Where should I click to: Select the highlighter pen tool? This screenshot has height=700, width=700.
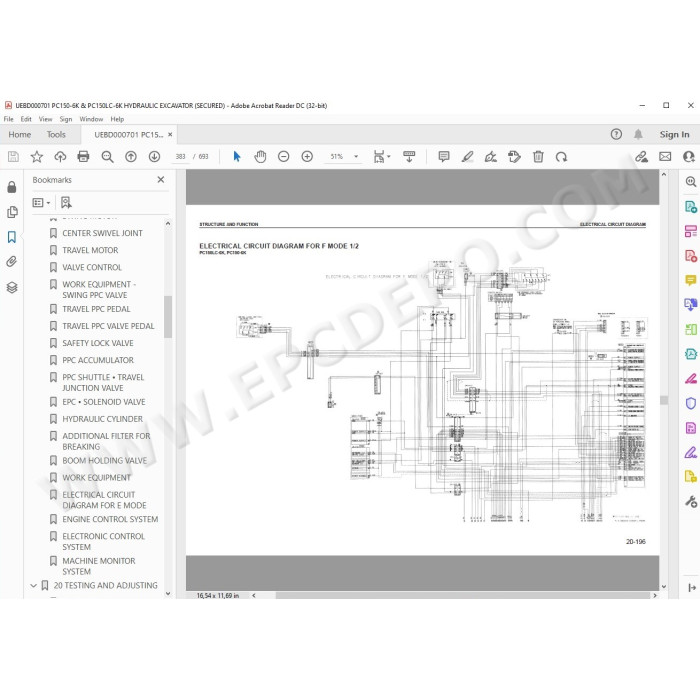coord(467,157)
